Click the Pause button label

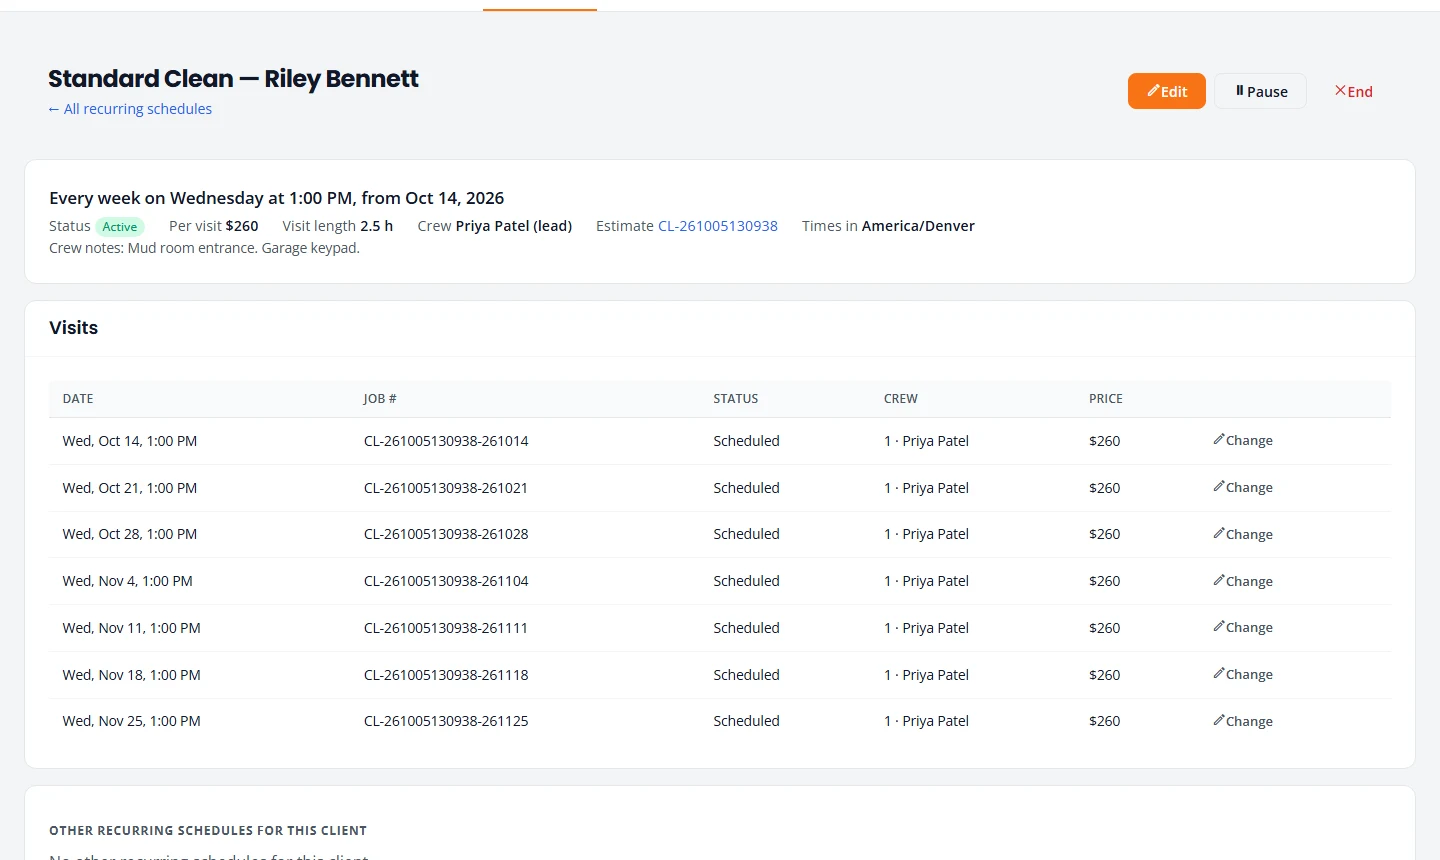(x=1267, y=92)
